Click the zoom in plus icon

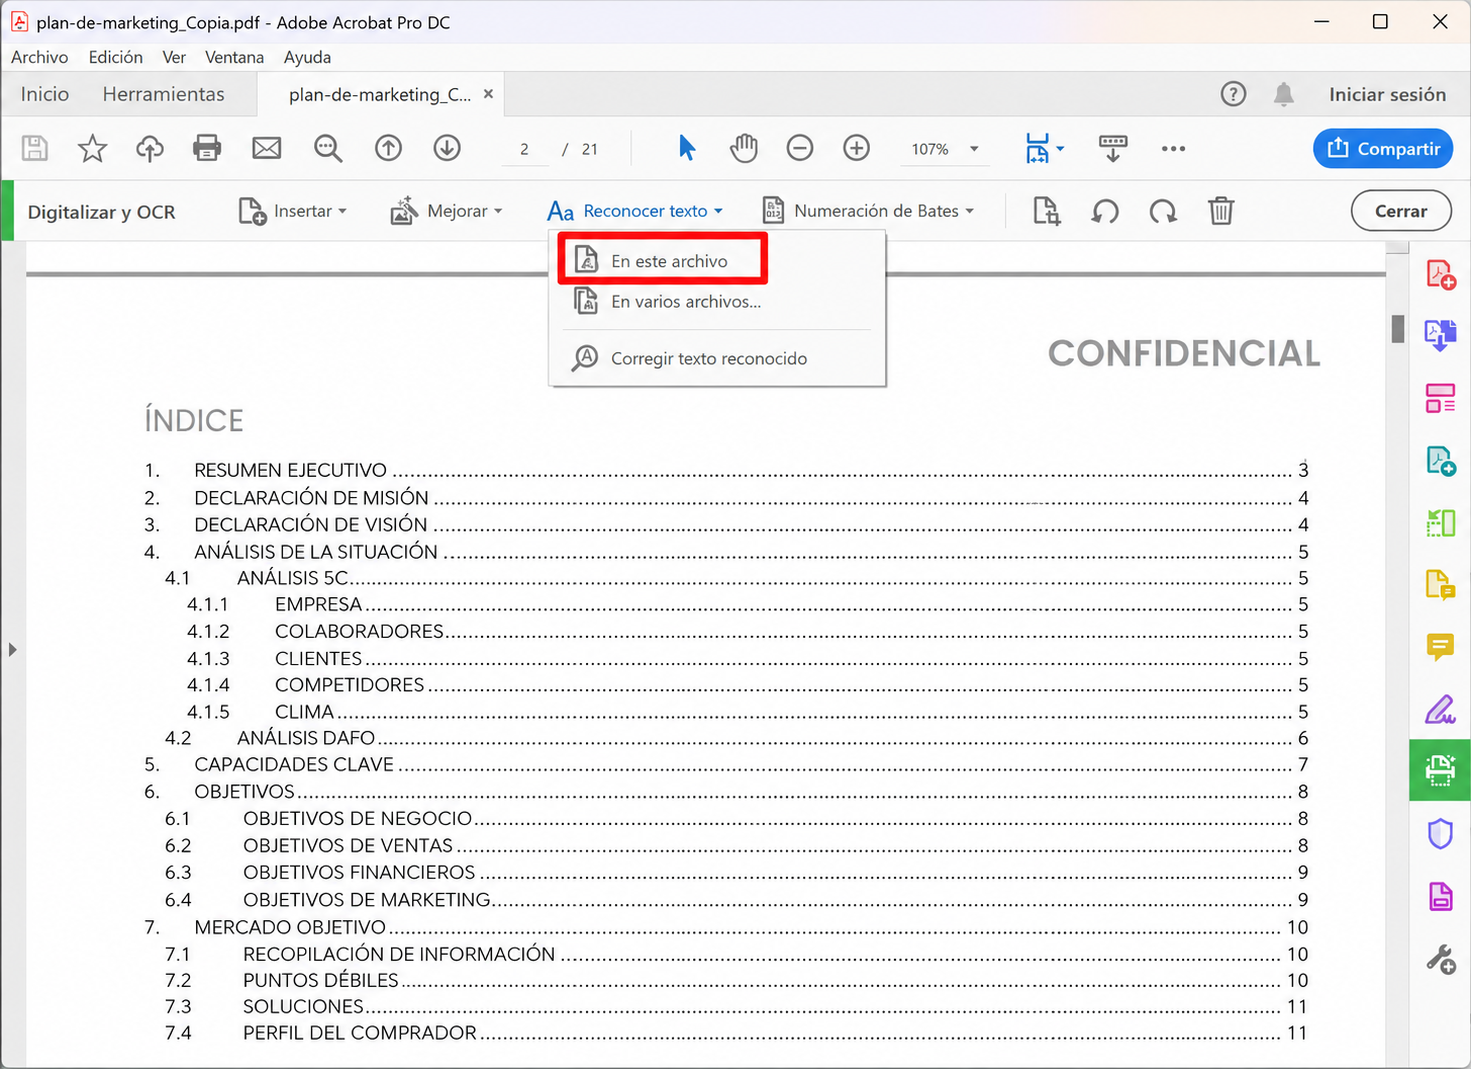point(857,149)
